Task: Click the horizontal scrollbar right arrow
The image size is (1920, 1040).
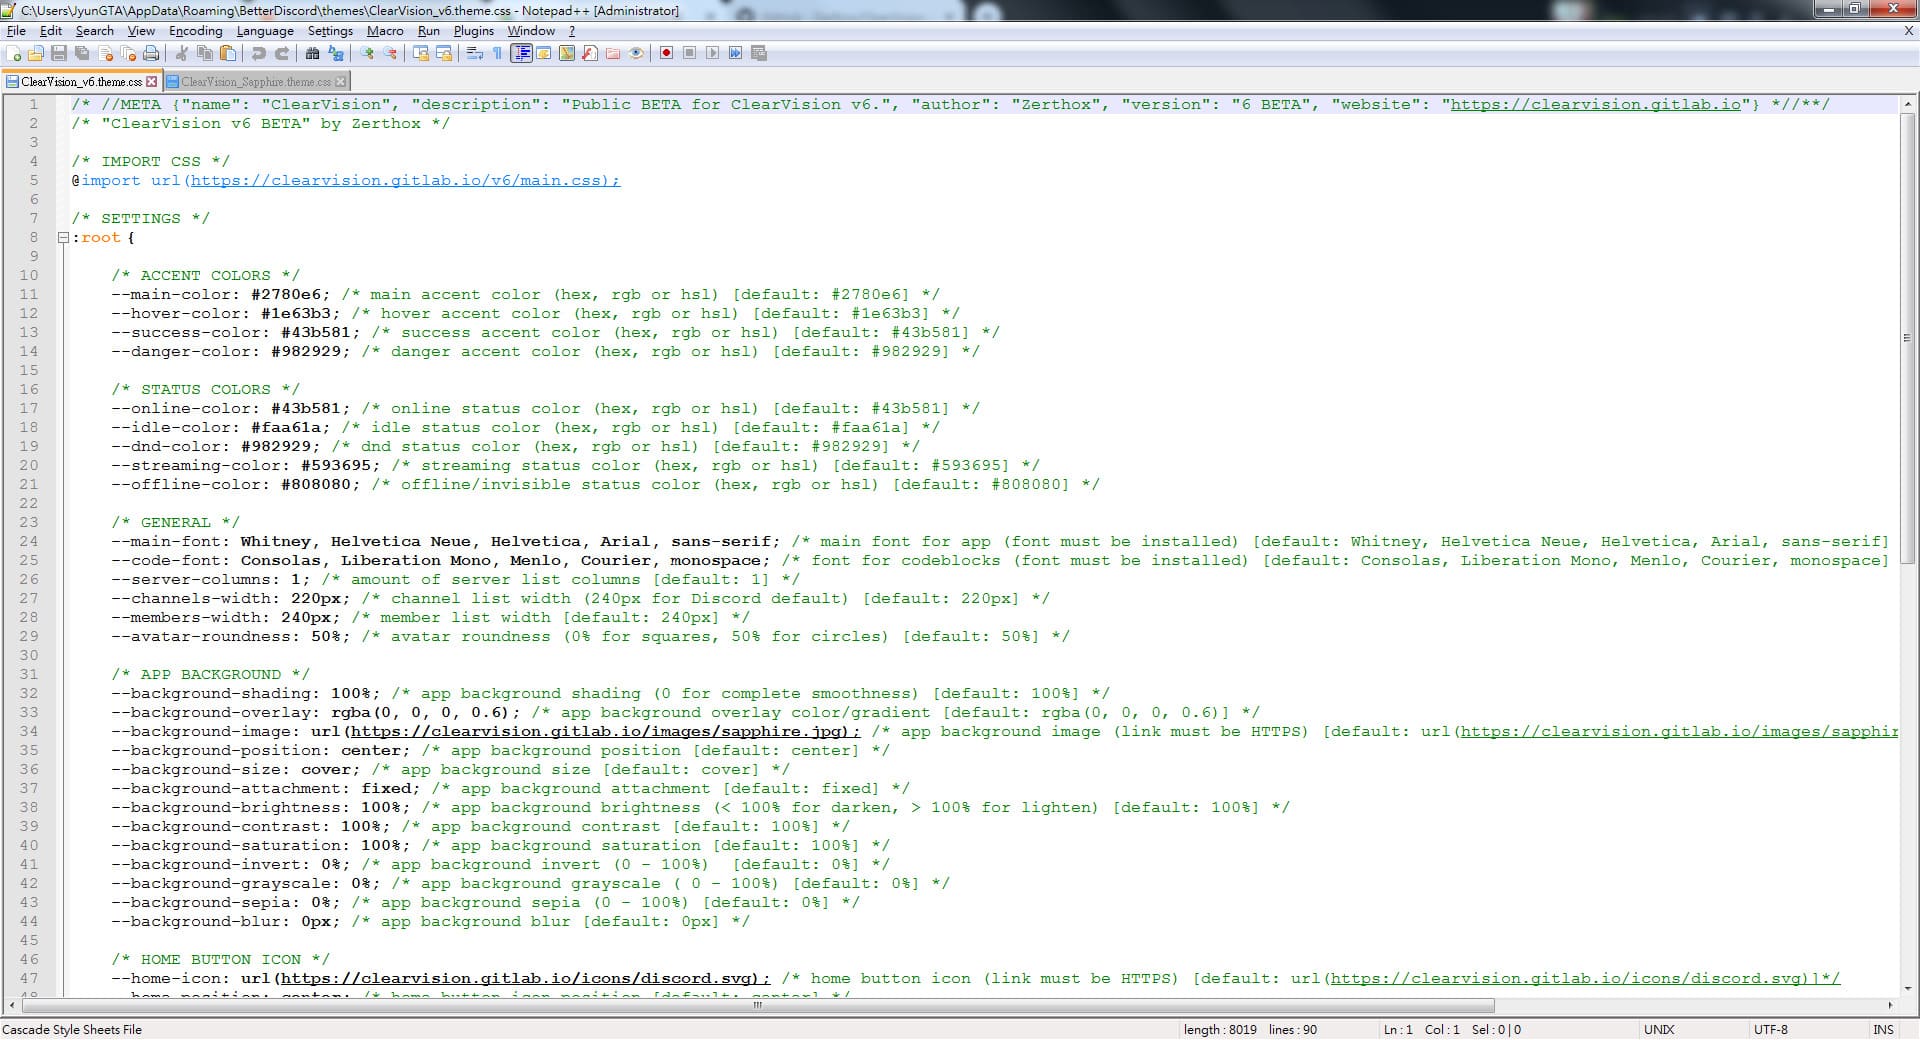Action: [x=1890, y=1005]
